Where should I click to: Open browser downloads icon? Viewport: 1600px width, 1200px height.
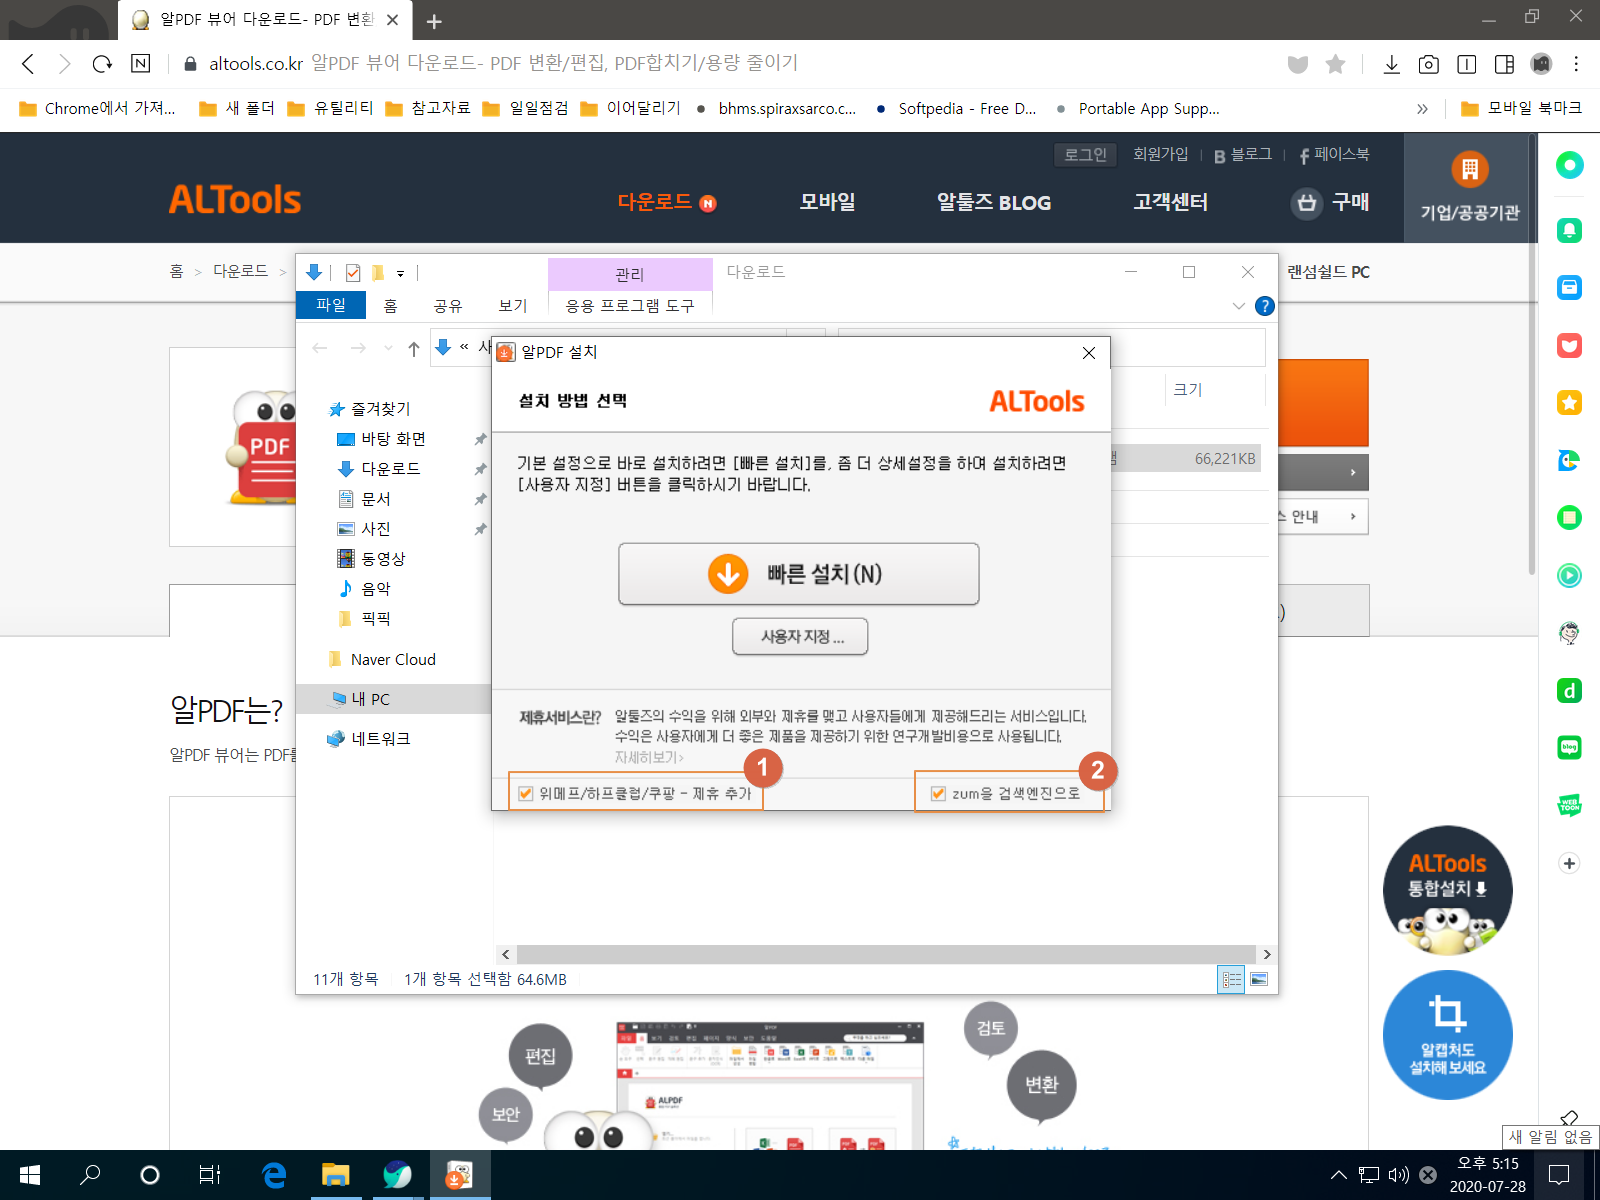pyautogui.click(x=1391, y=64)
